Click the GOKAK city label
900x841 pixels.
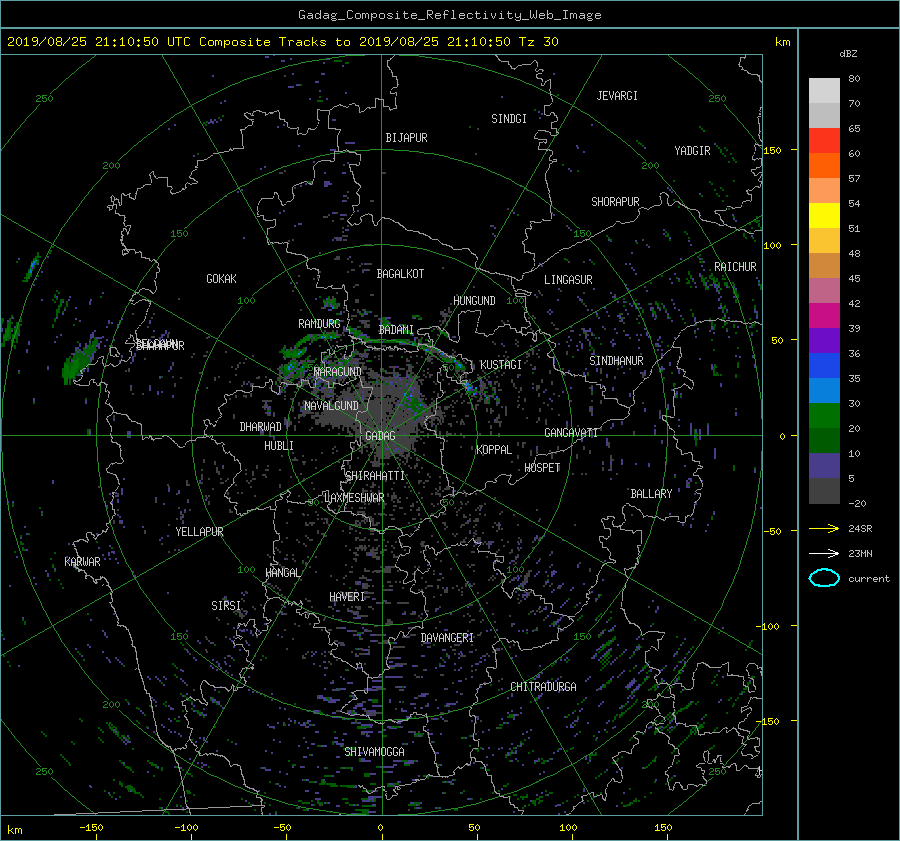tap(222, 279)
